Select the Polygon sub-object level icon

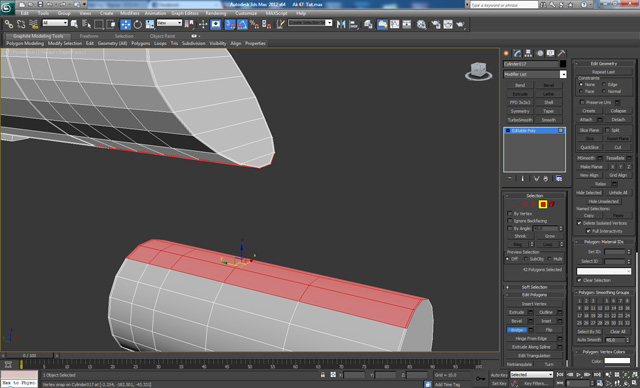(543, 204)
